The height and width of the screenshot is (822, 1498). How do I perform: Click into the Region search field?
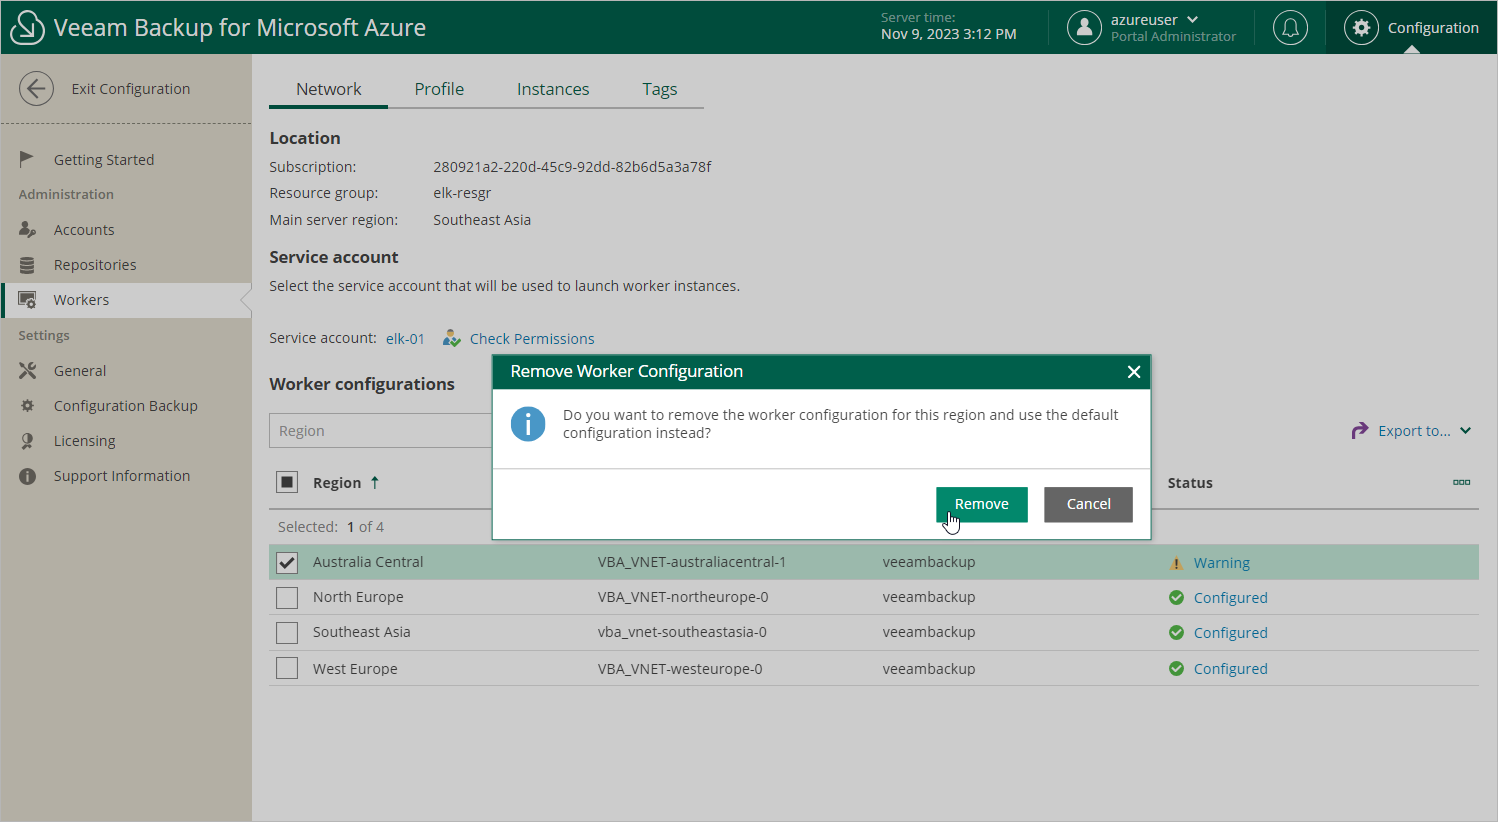point(381,431)
